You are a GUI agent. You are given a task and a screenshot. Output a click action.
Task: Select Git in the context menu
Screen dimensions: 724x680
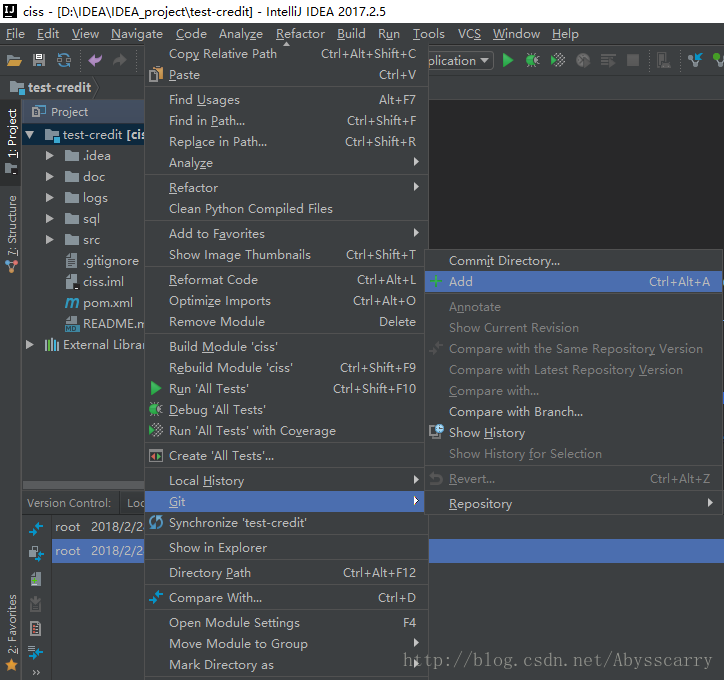click(x=284, y=501)
